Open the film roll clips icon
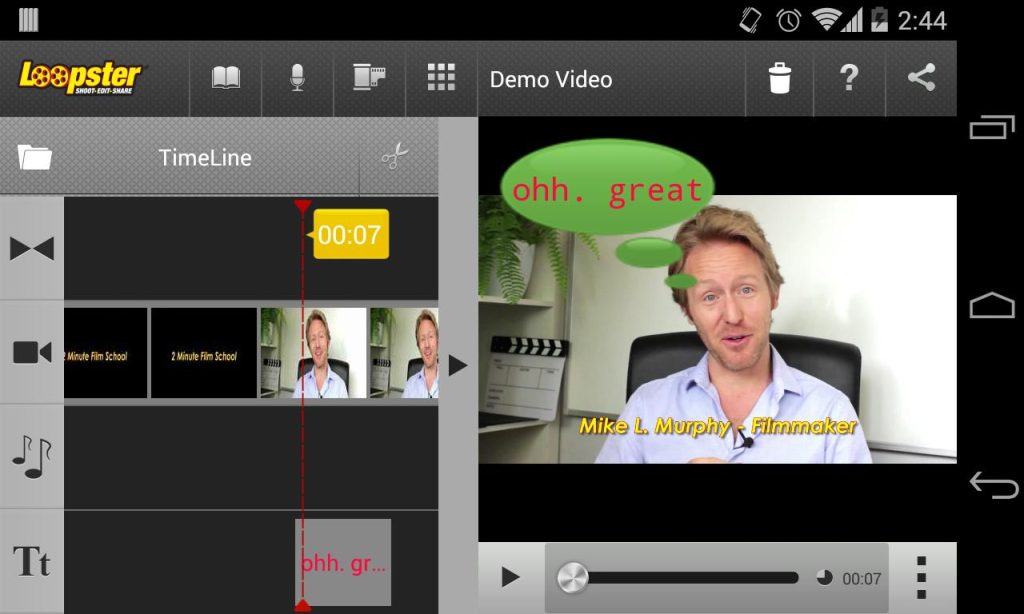 tap(369, 79)
